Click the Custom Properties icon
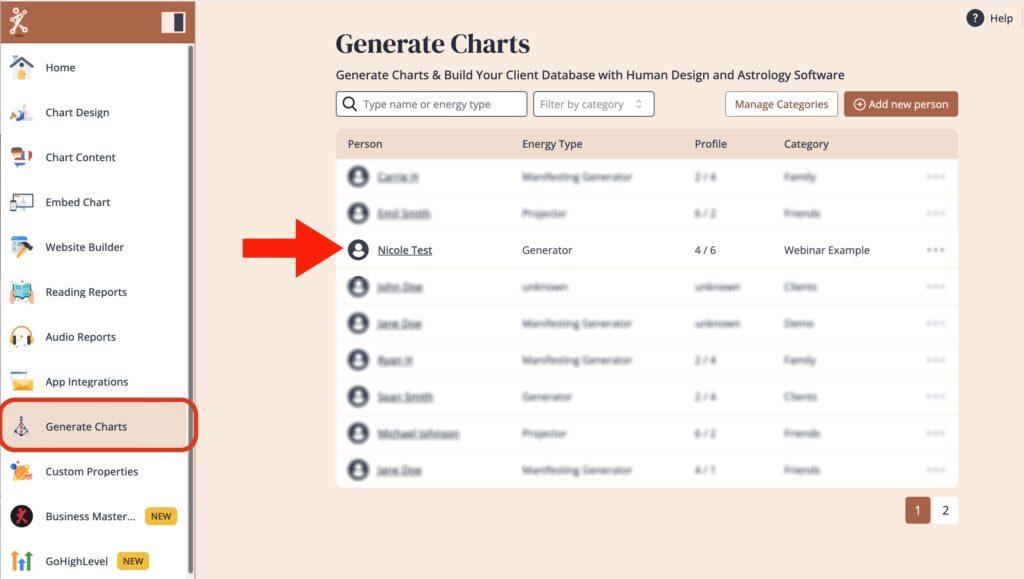The width and height of the screenshot is (1024, 579). [21, 472]
